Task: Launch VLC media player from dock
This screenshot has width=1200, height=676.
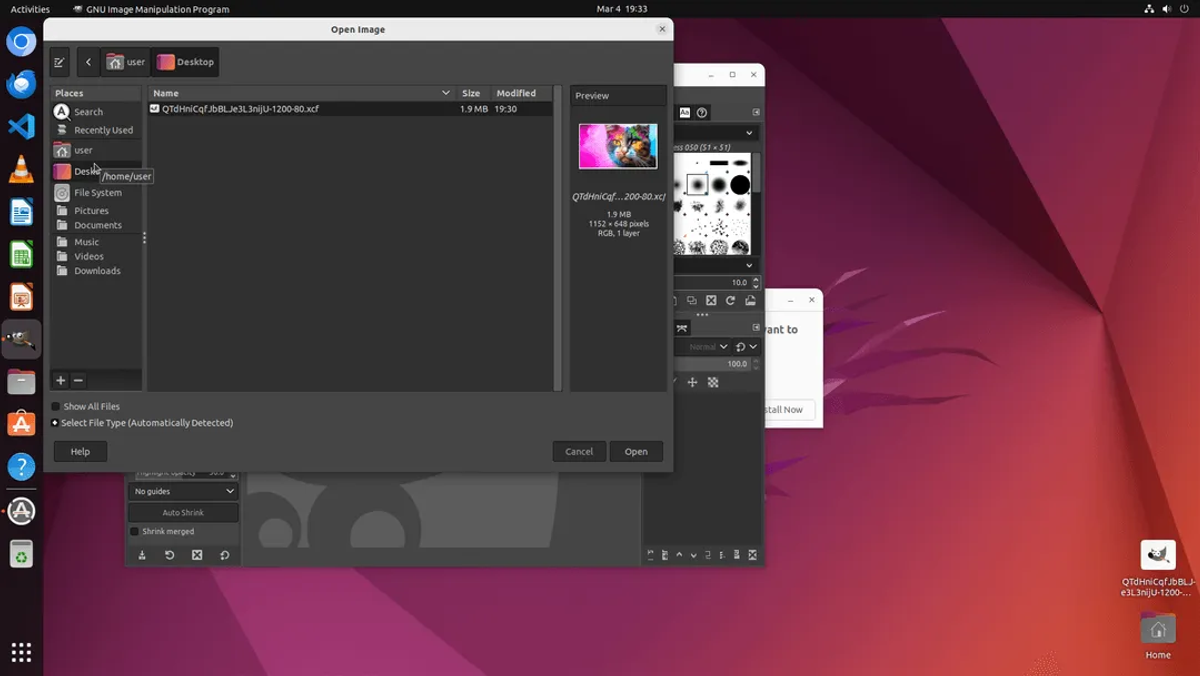Action: [21, 170]
